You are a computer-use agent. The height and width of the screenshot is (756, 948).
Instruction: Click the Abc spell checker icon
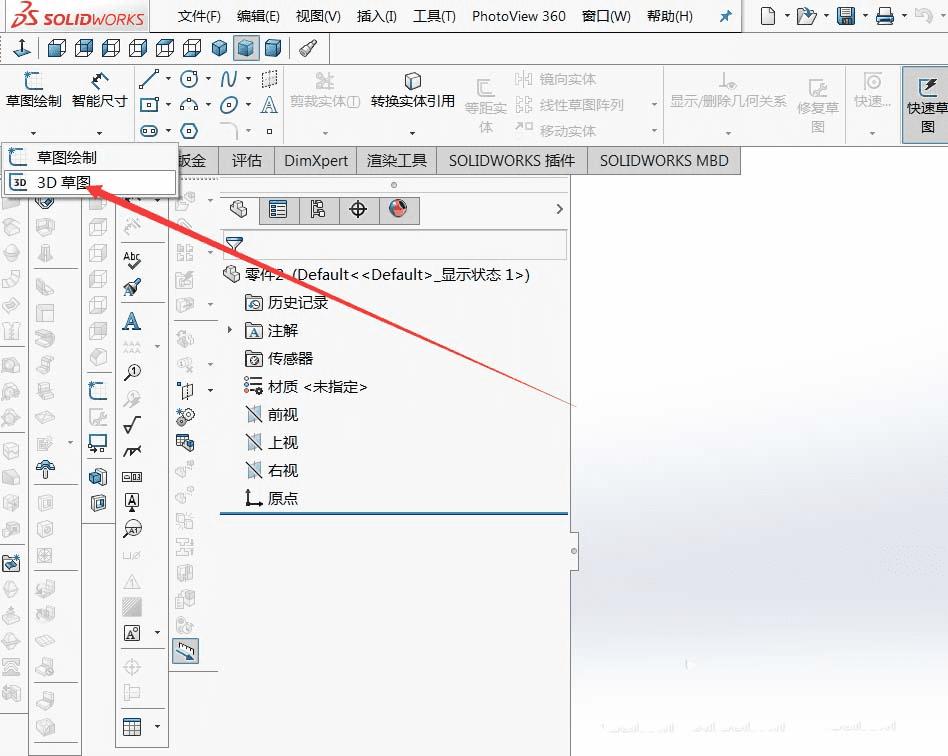click(x=132, y=260)
